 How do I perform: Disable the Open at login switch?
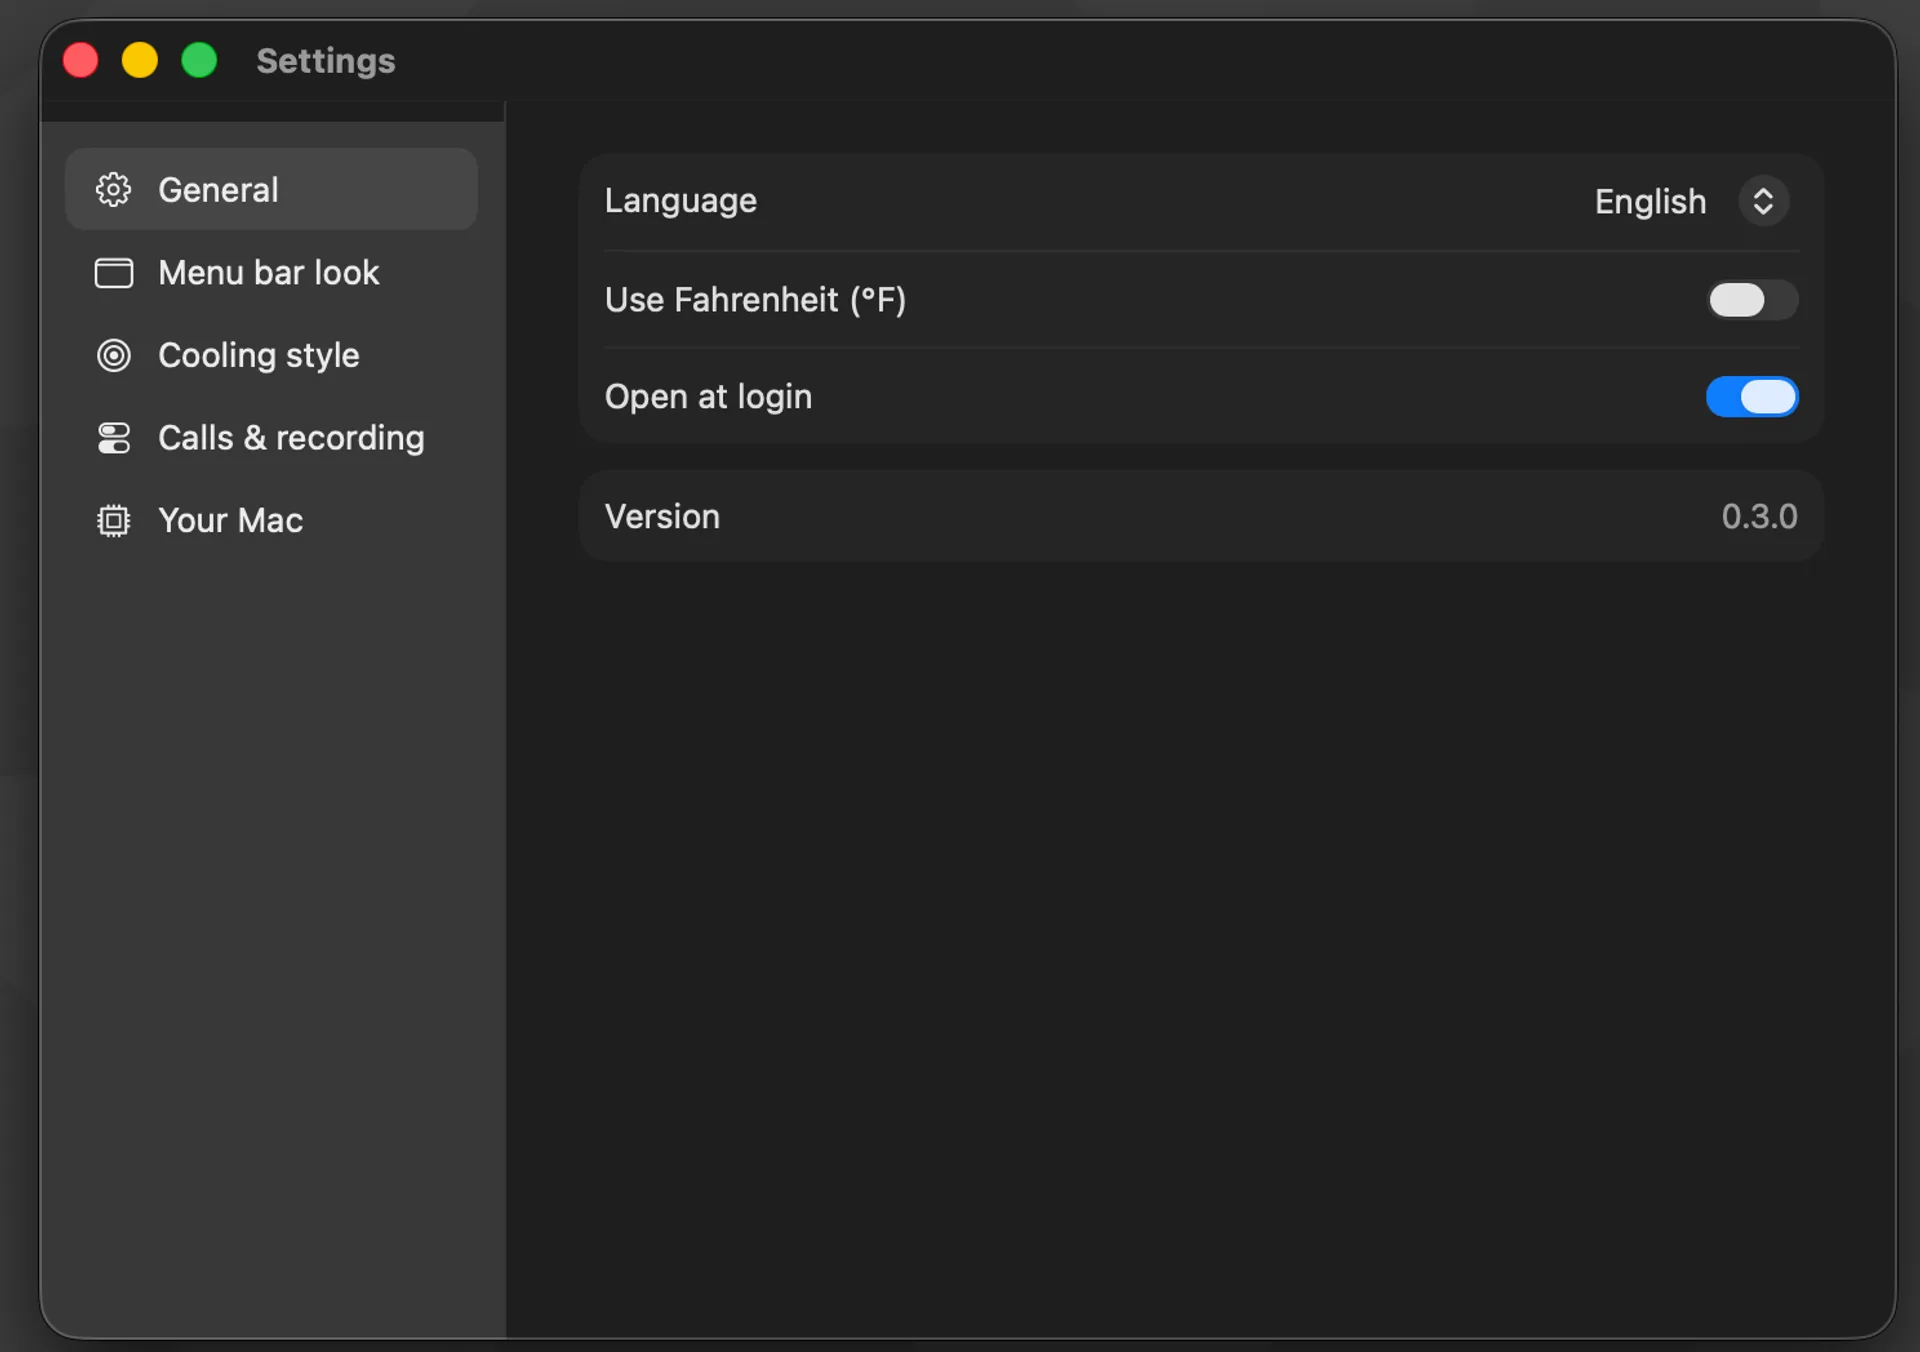(x=1752, y=397)
